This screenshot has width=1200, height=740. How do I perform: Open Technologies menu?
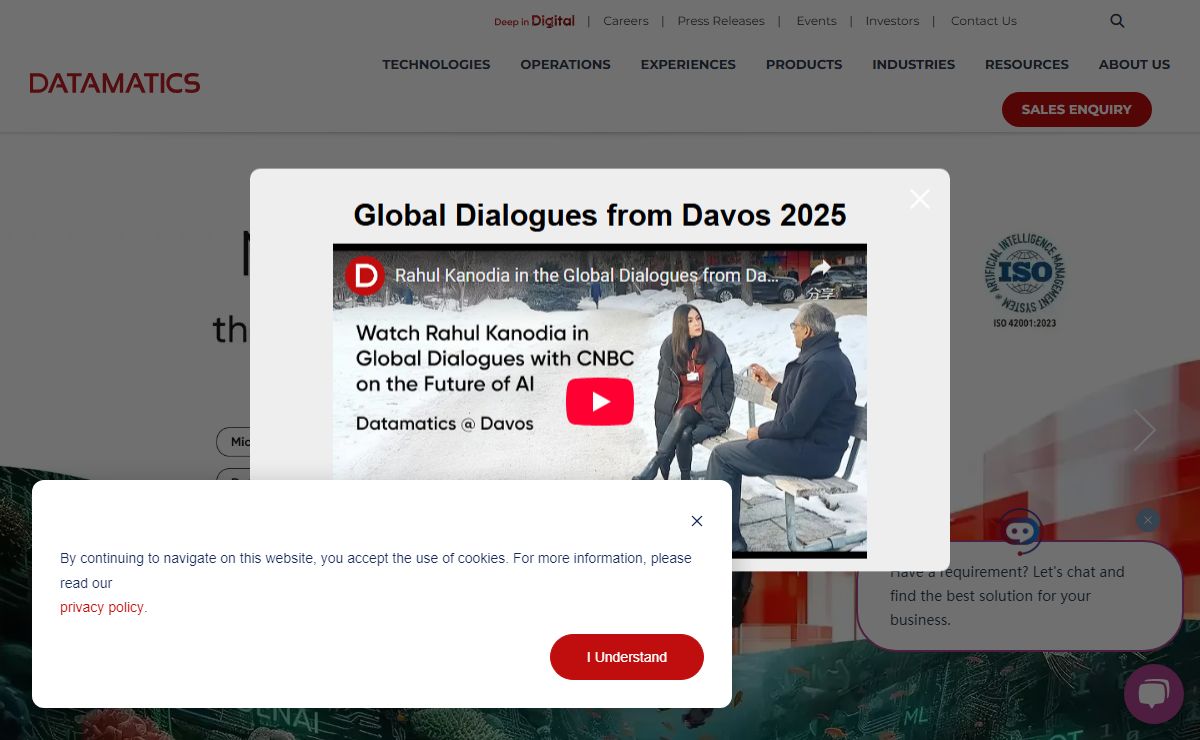(436, 64)
